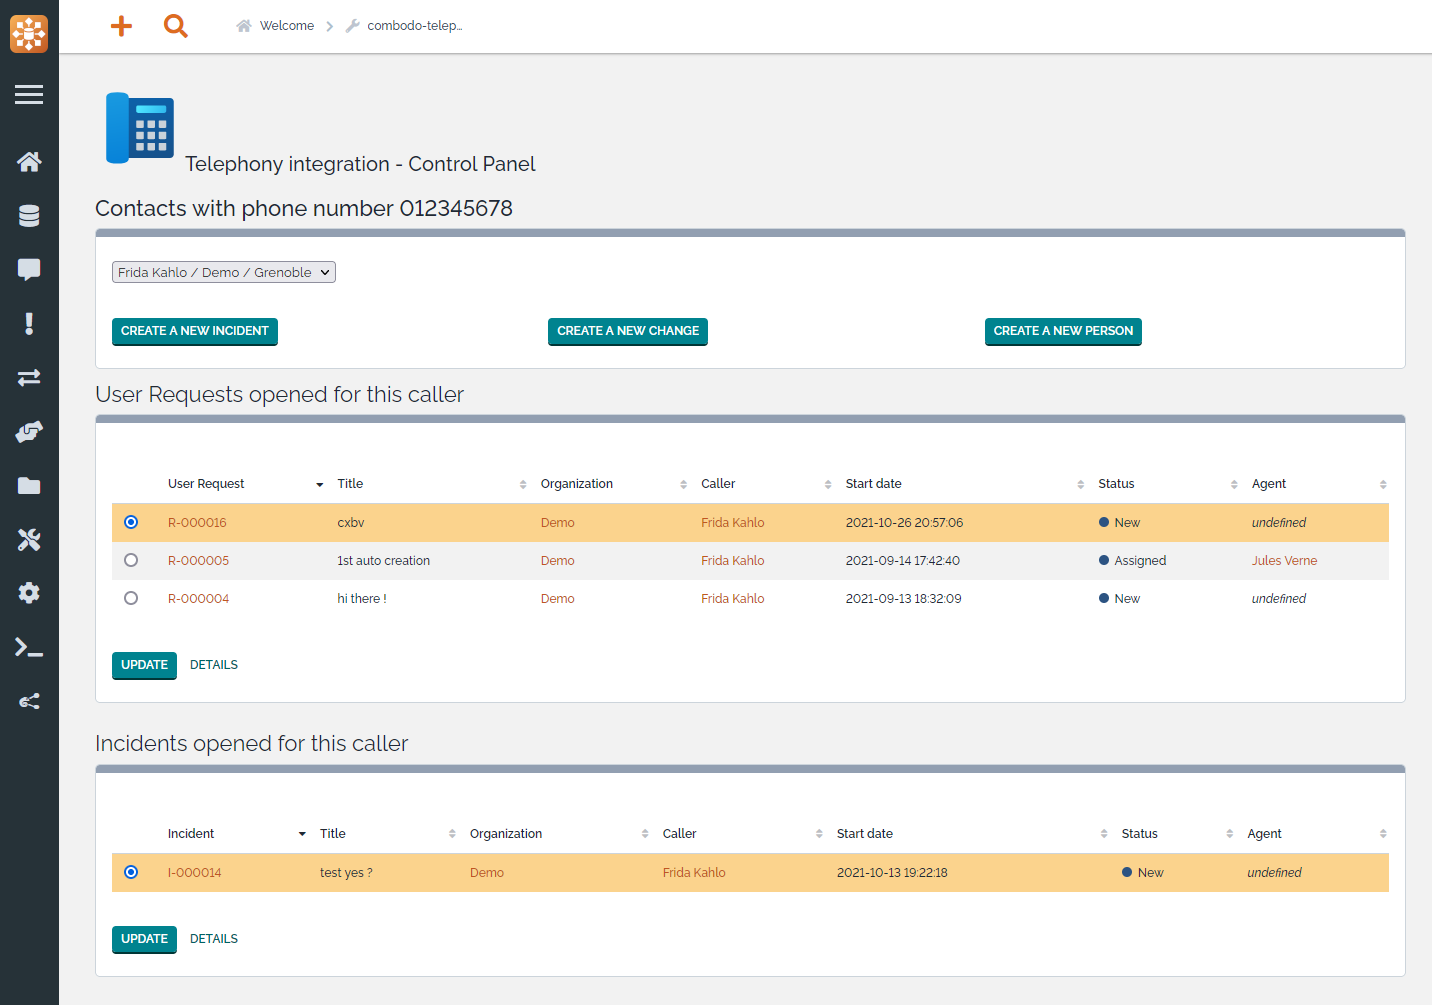This screenshot has width=1432, height=1005.
Task: Open the Frida Kahlo contact dropdown
Action: (223, 272)
